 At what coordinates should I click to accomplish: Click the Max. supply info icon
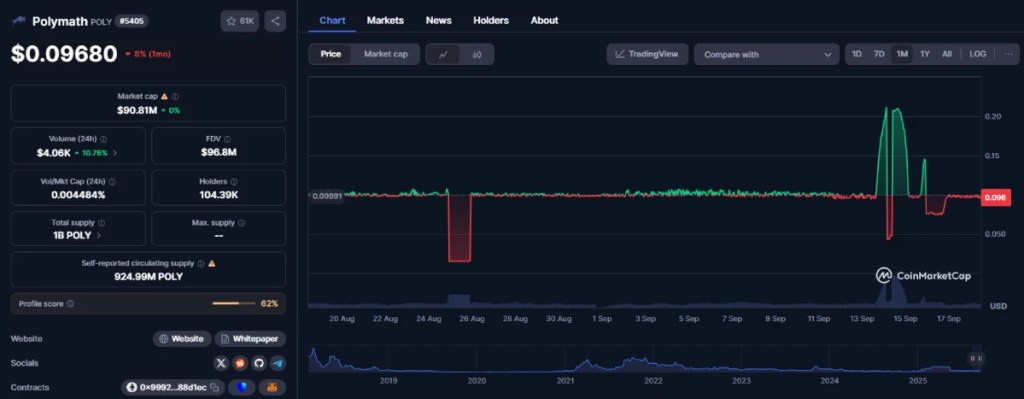click(241, 223)
